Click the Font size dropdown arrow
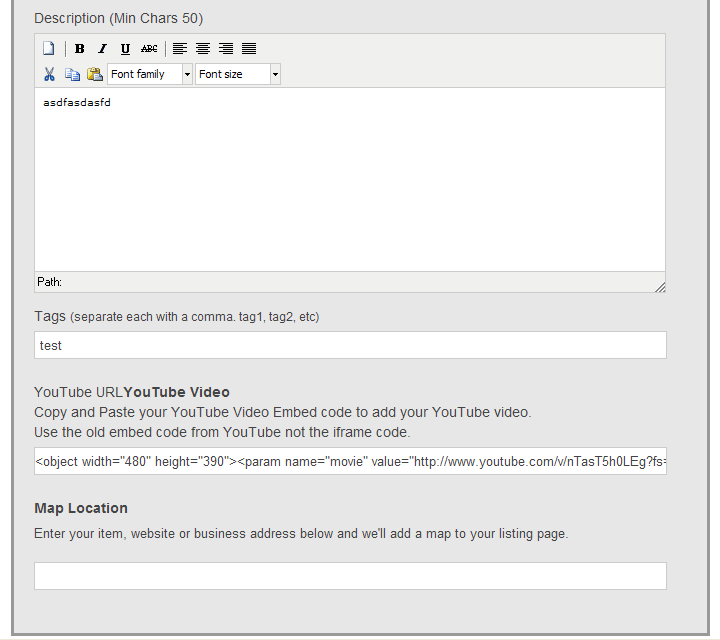 click(x=275, y=74)
